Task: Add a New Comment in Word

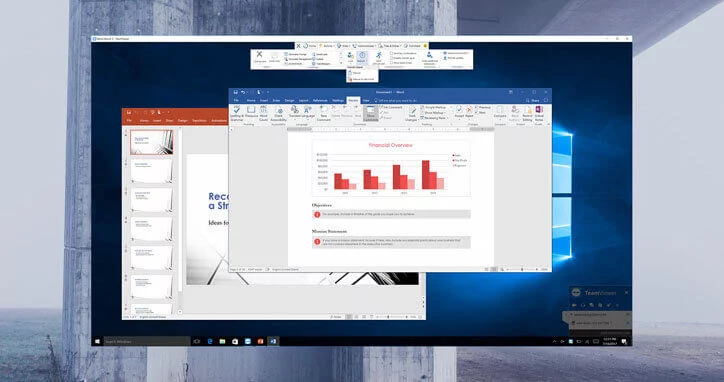Action: [323, 113]
